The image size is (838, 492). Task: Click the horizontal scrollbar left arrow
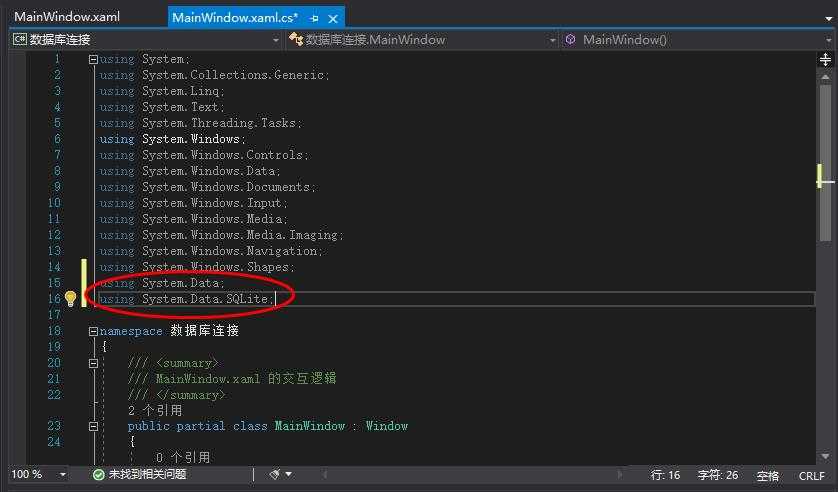[x=324, y=474]
